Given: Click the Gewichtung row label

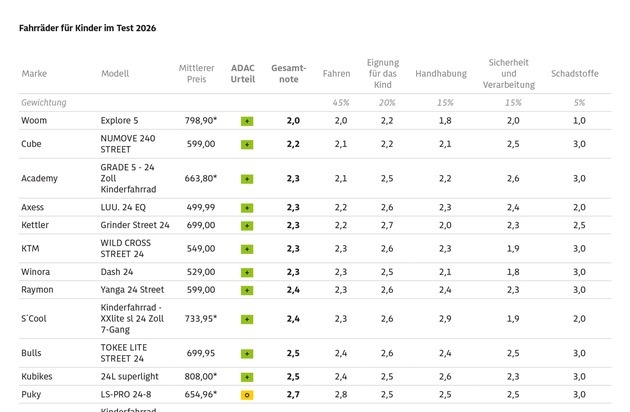Looking at the screenshot, I should point(44,103).
